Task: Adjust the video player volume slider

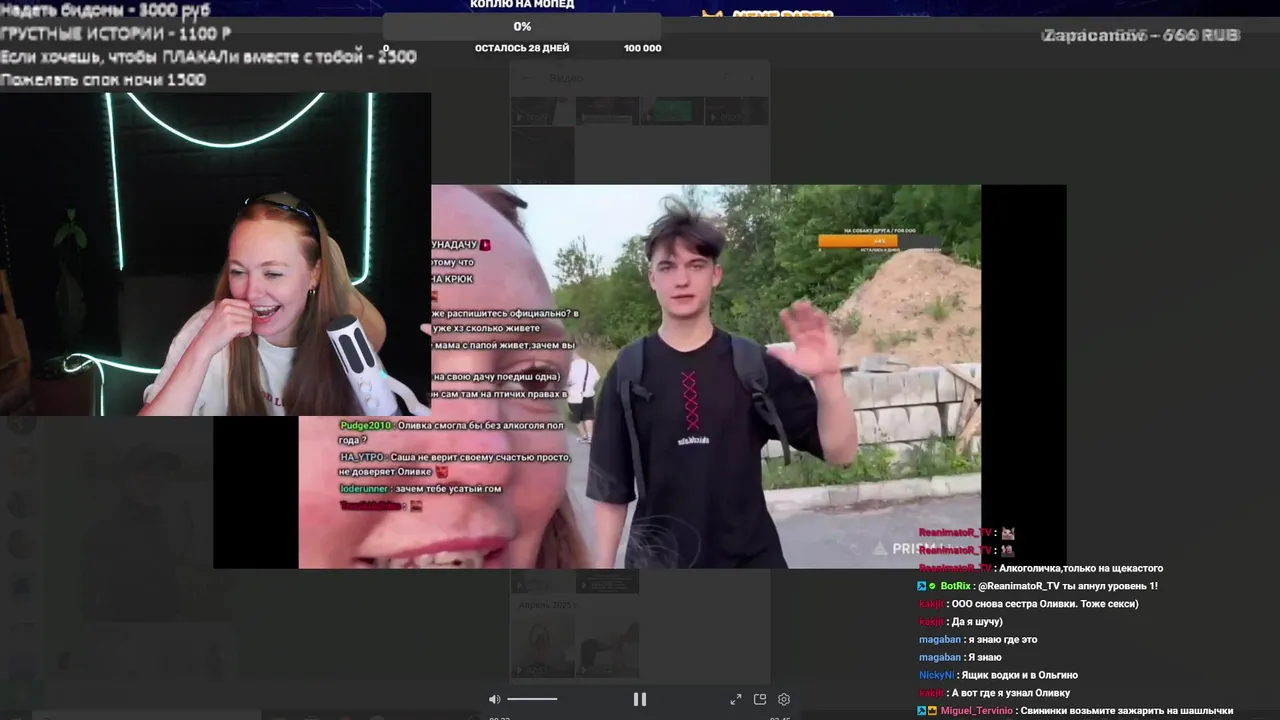Action: [x=532, y=699]
